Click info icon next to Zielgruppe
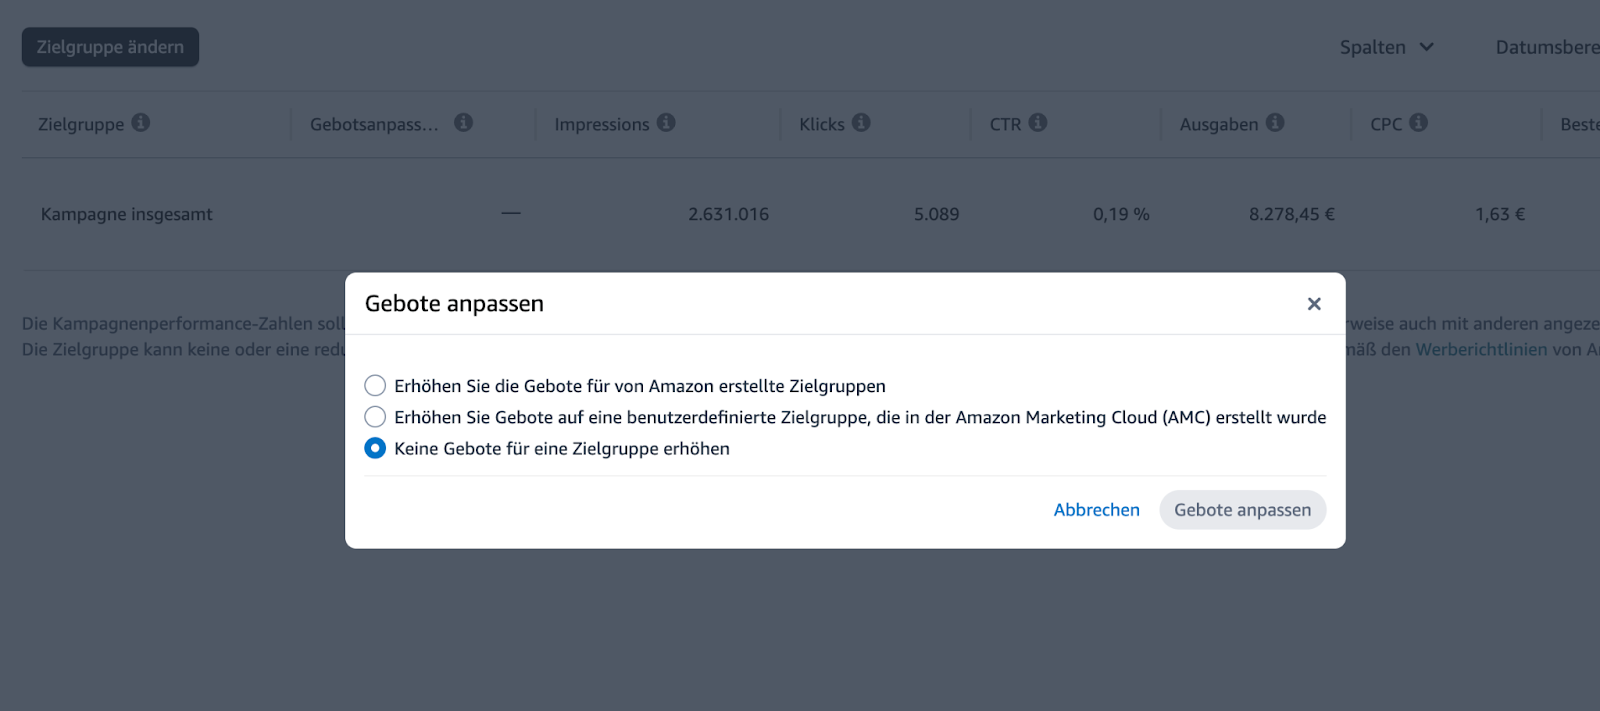The height and width of the screenshot is (711, 1600). [141, 123]
